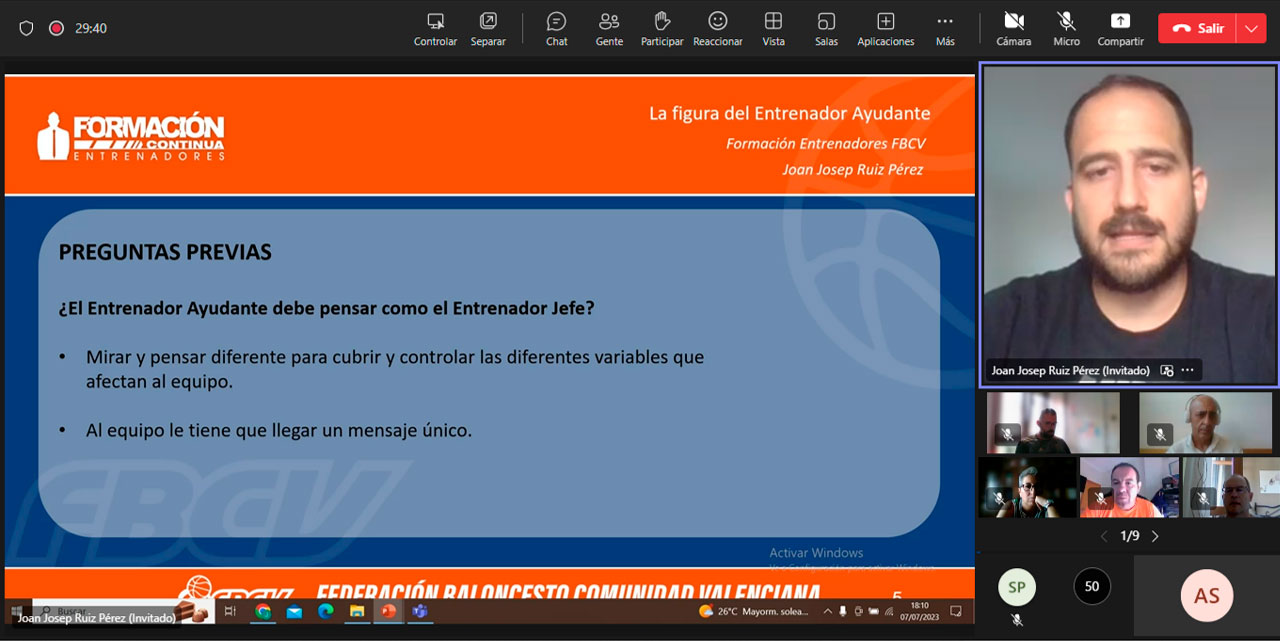Image resolution: width=1280 pixels, height=641 pixels.
Task: Click the slide title La figura del Entrenador Ayudante
Action: [x=790, y=113]
